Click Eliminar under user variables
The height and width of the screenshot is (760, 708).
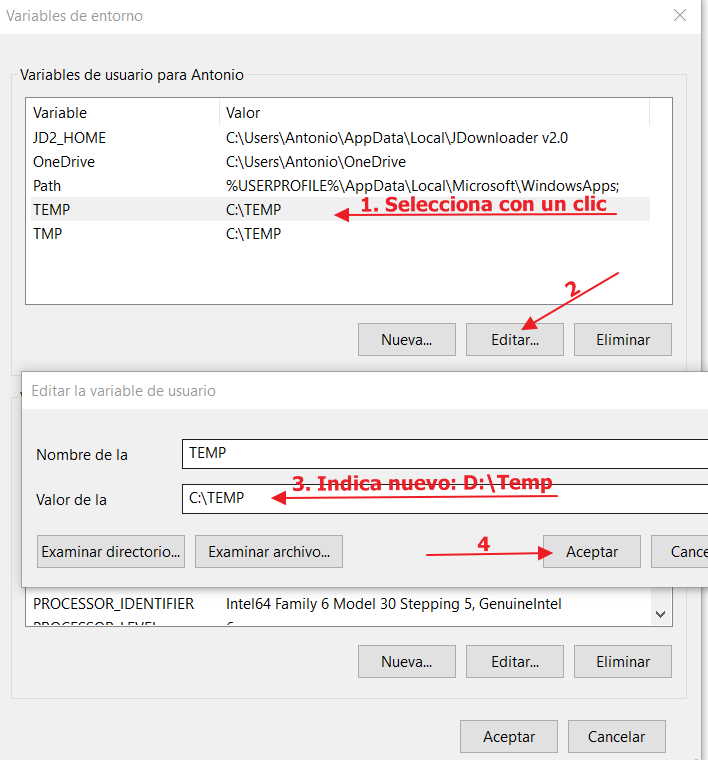(623, 339)
